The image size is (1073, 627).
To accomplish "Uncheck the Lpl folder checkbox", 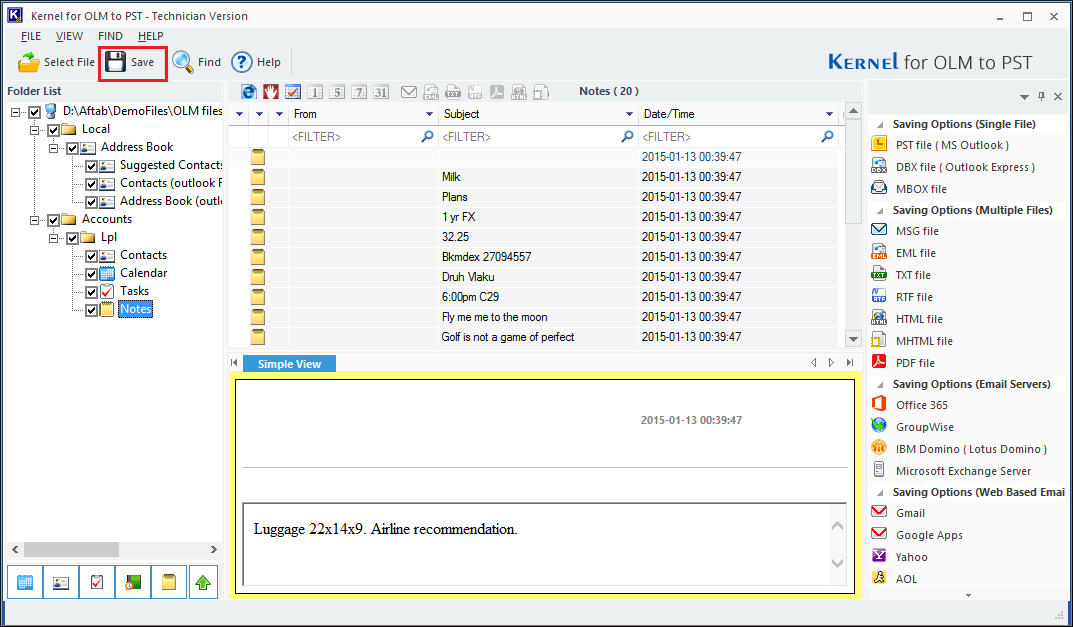I will pos(73,238).
